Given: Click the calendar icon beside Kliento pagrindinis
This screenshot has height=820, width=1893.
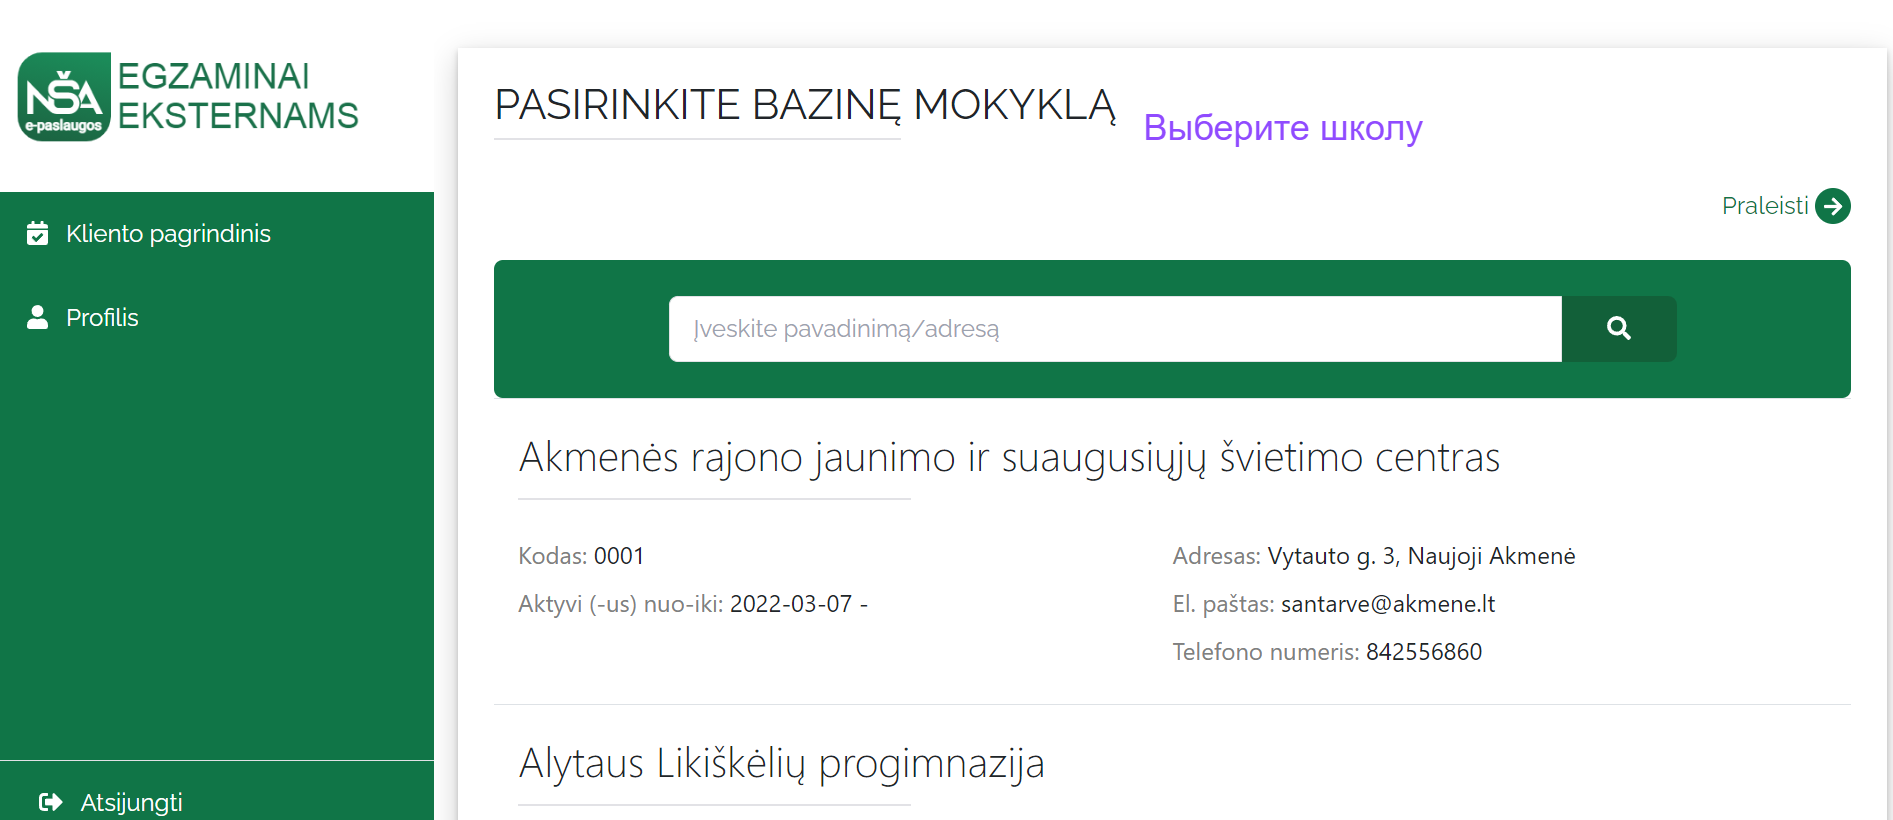Looking at the screenshot, I should (x=37, y=233).
